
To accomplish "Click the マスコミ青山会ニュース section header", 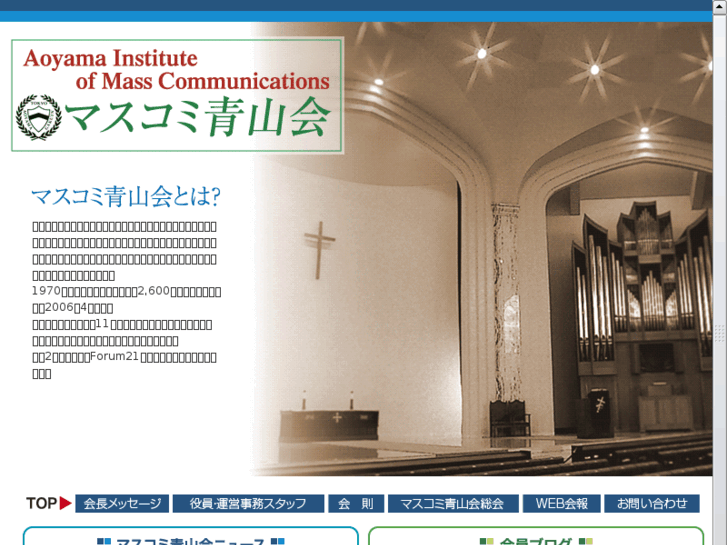I will [191, 541].
